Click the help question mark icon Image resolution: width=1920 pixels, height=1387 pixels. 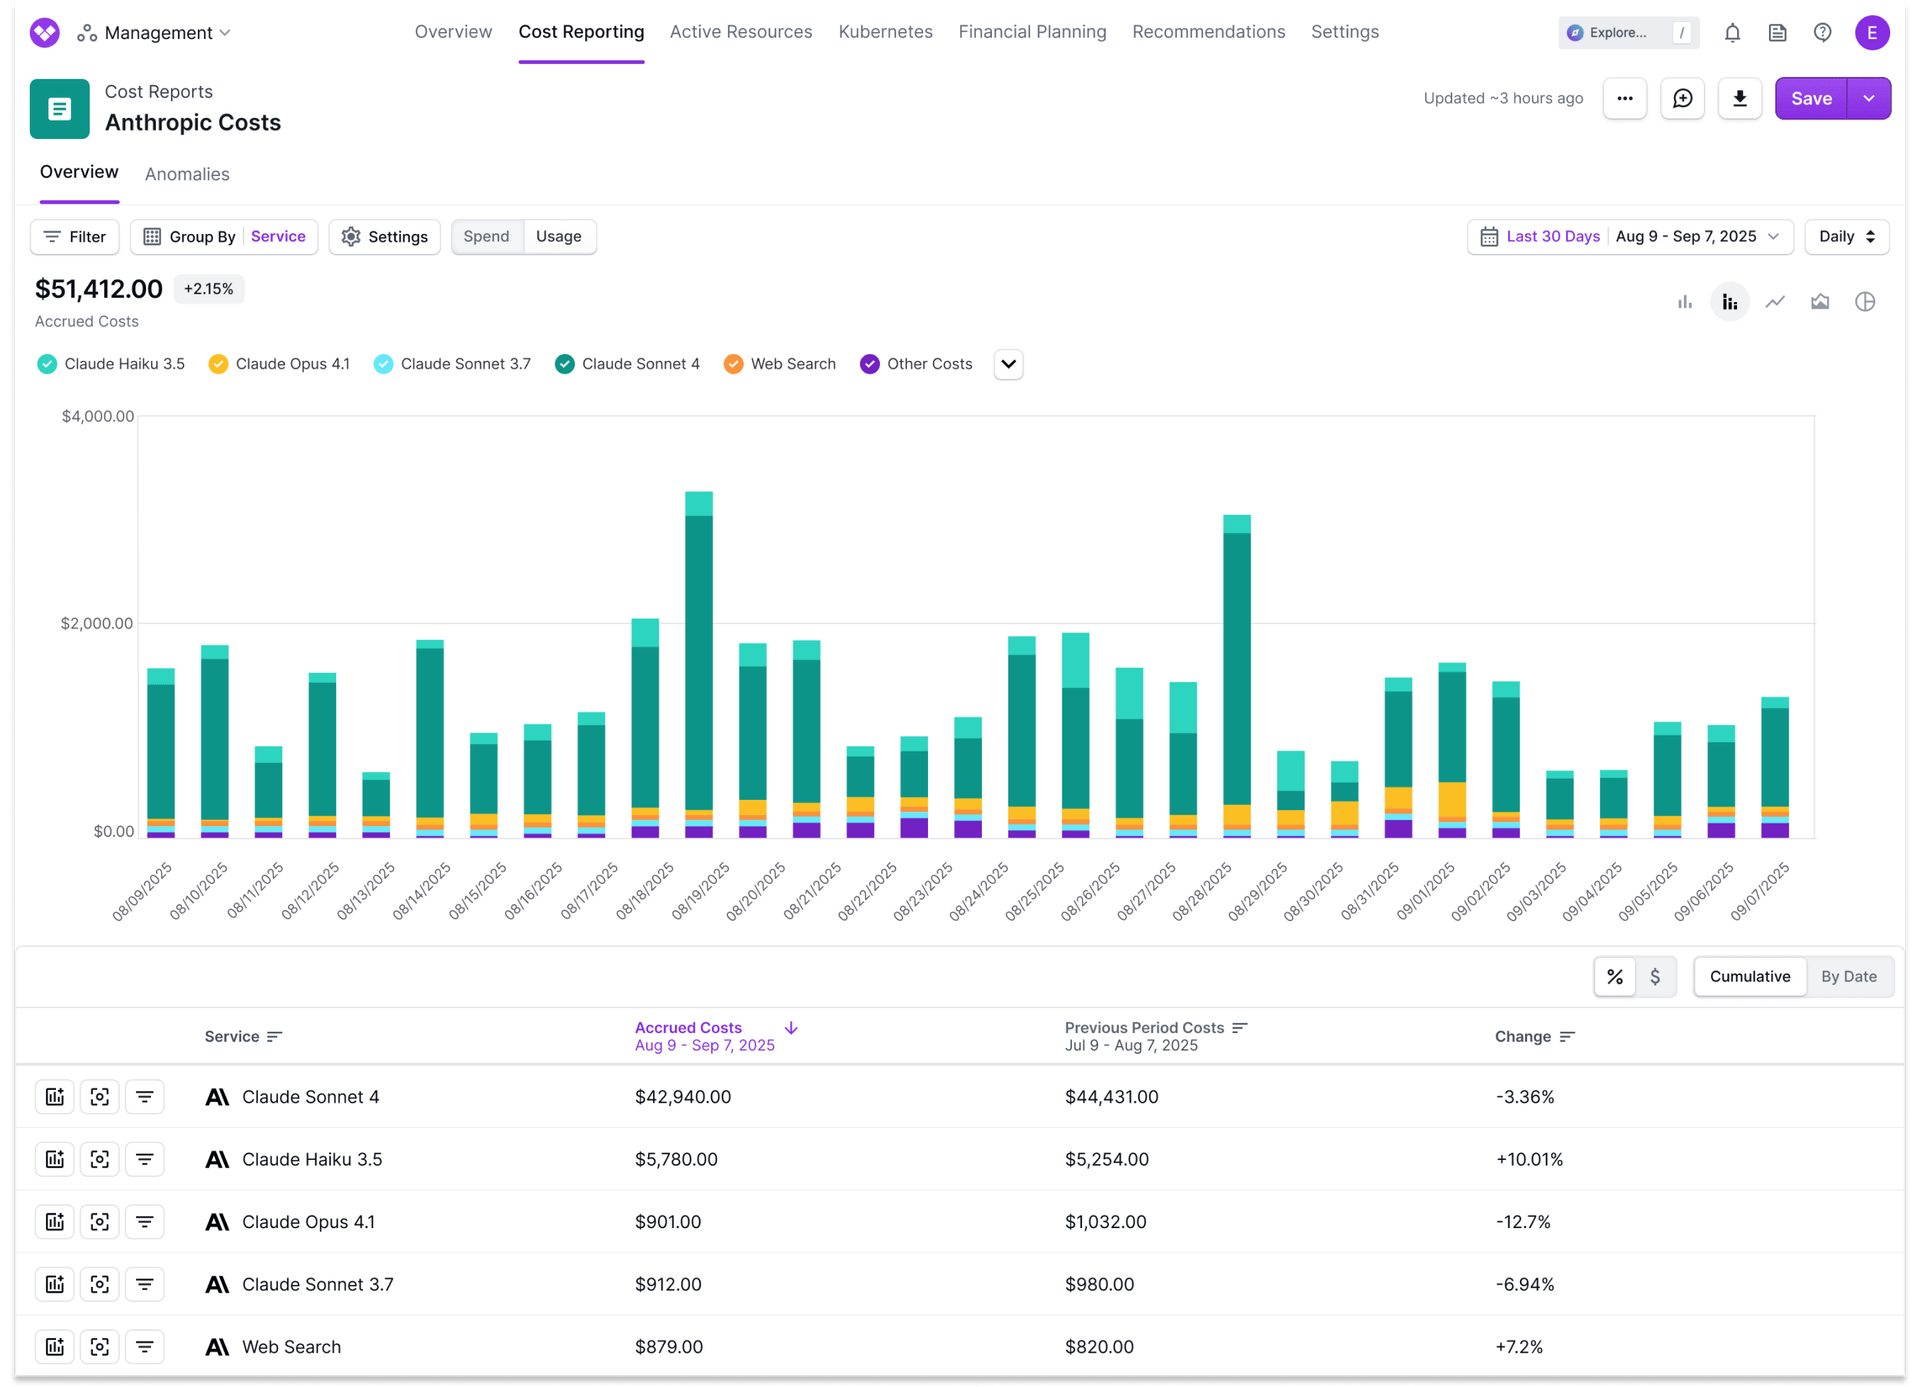[x=1822, y=33]
